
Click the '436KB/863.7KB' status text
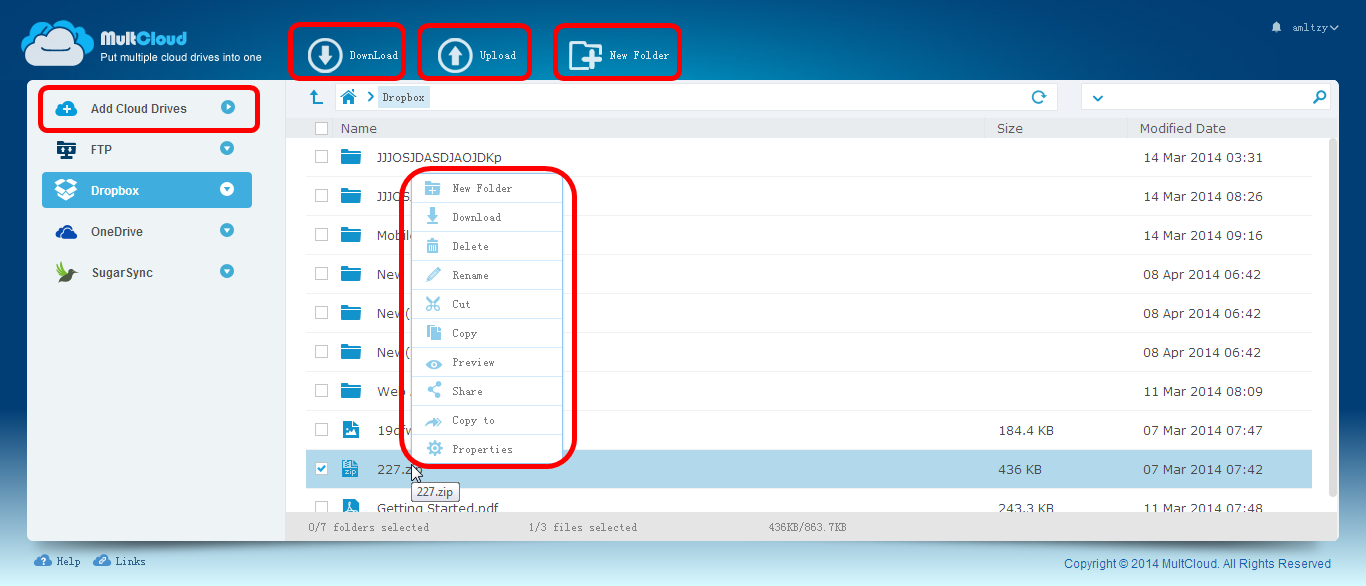[807, 527]
